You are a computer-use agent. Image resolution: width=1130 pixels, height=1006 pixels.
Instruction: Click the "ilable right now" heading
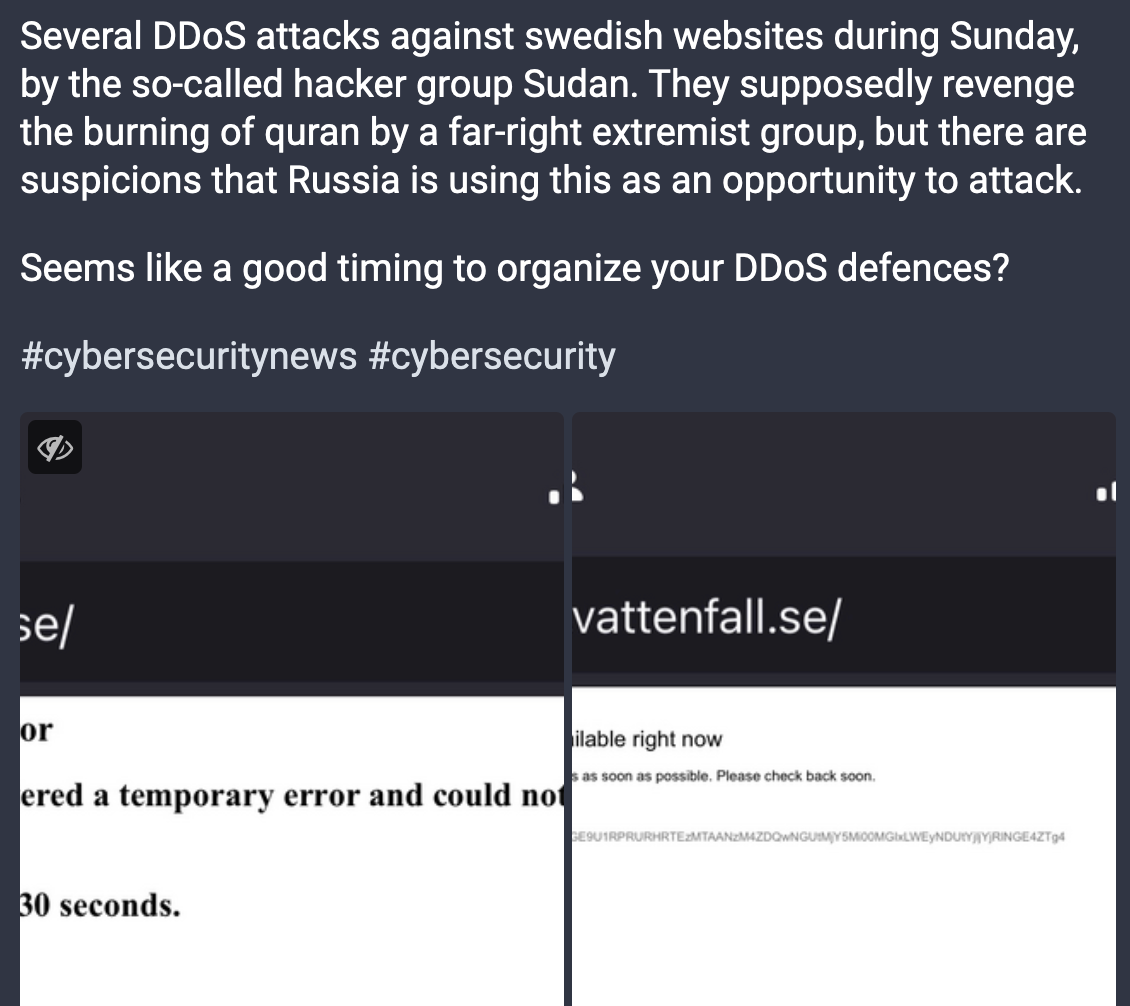pos(646,739)
